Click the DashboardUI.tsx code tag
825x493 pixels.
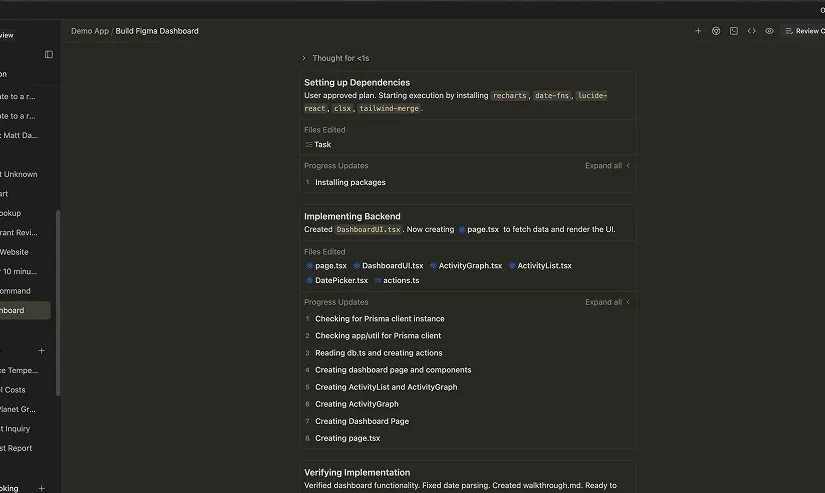[368, 229]
